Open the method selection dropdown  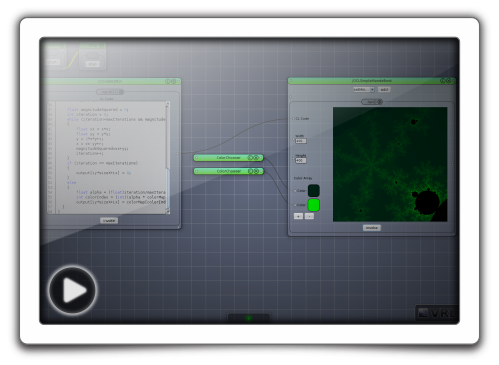pos(364,89)
